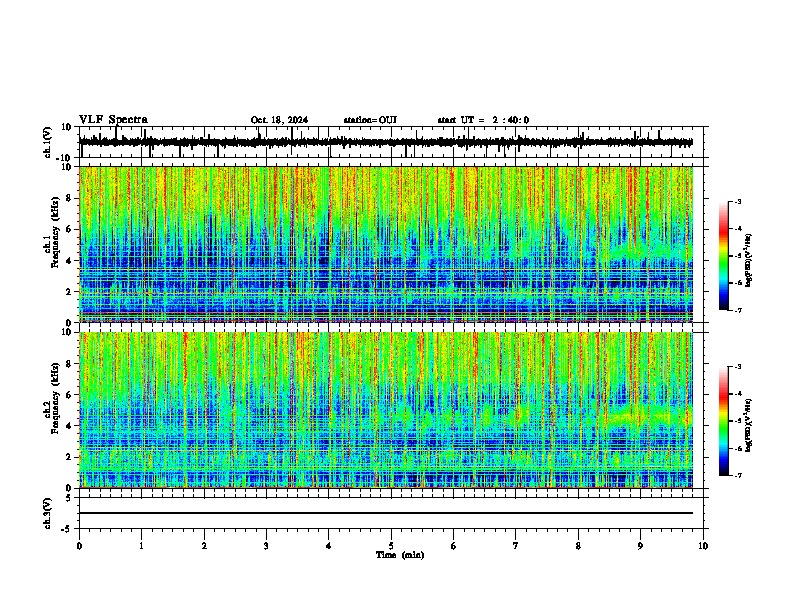Screen dimensions: 792x612
Task: Click the ch.1 "Frequency (kHz)" axis label
Action: click(55, 232)
